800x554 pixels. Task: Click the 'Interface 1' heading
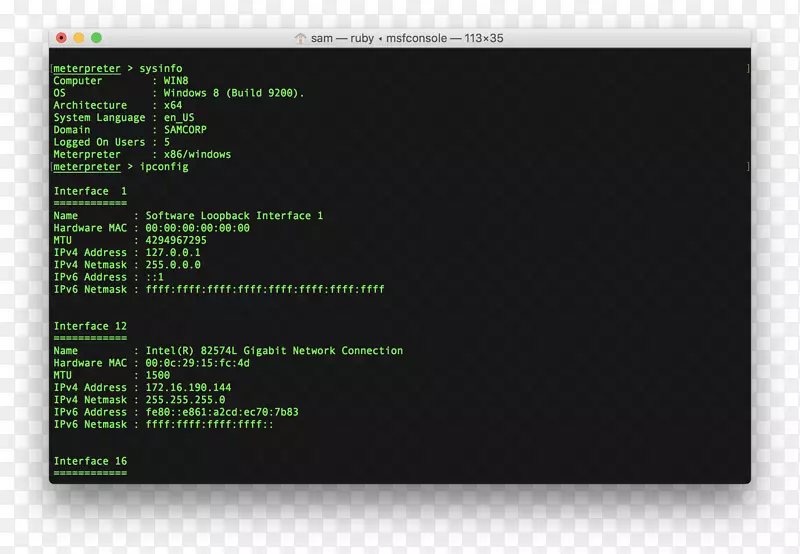tap(90, 191)
